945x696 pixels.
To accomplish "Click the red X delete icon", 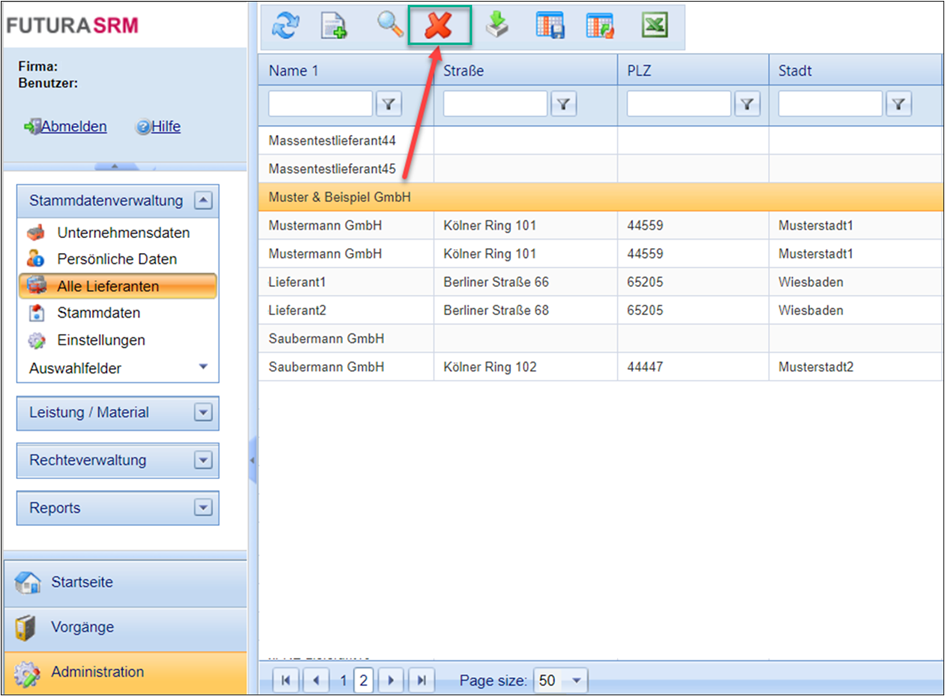I will (x=438, y=26).
